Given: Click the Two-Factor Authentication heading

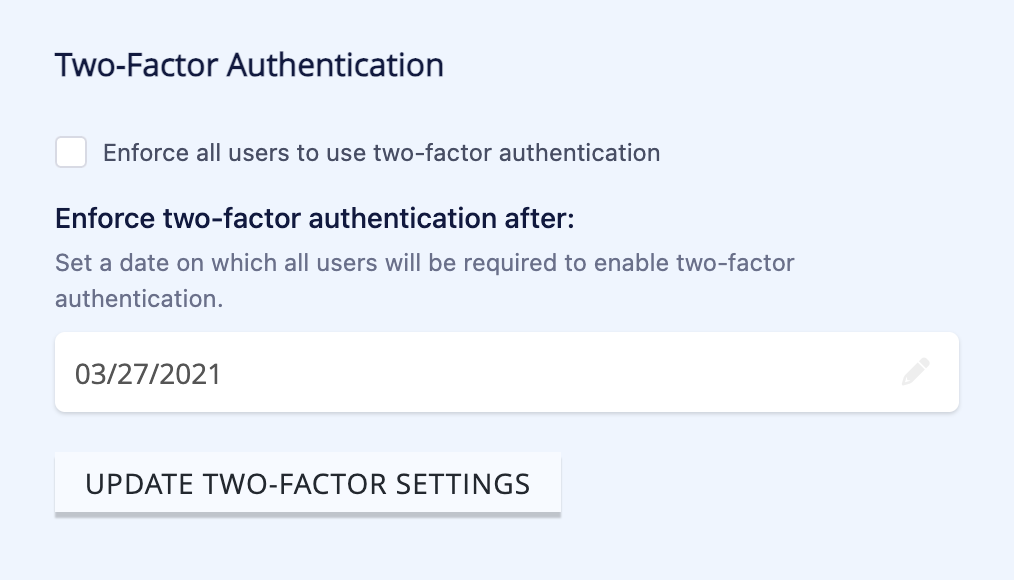Looking at the screenshot, I should pos(250,64).
